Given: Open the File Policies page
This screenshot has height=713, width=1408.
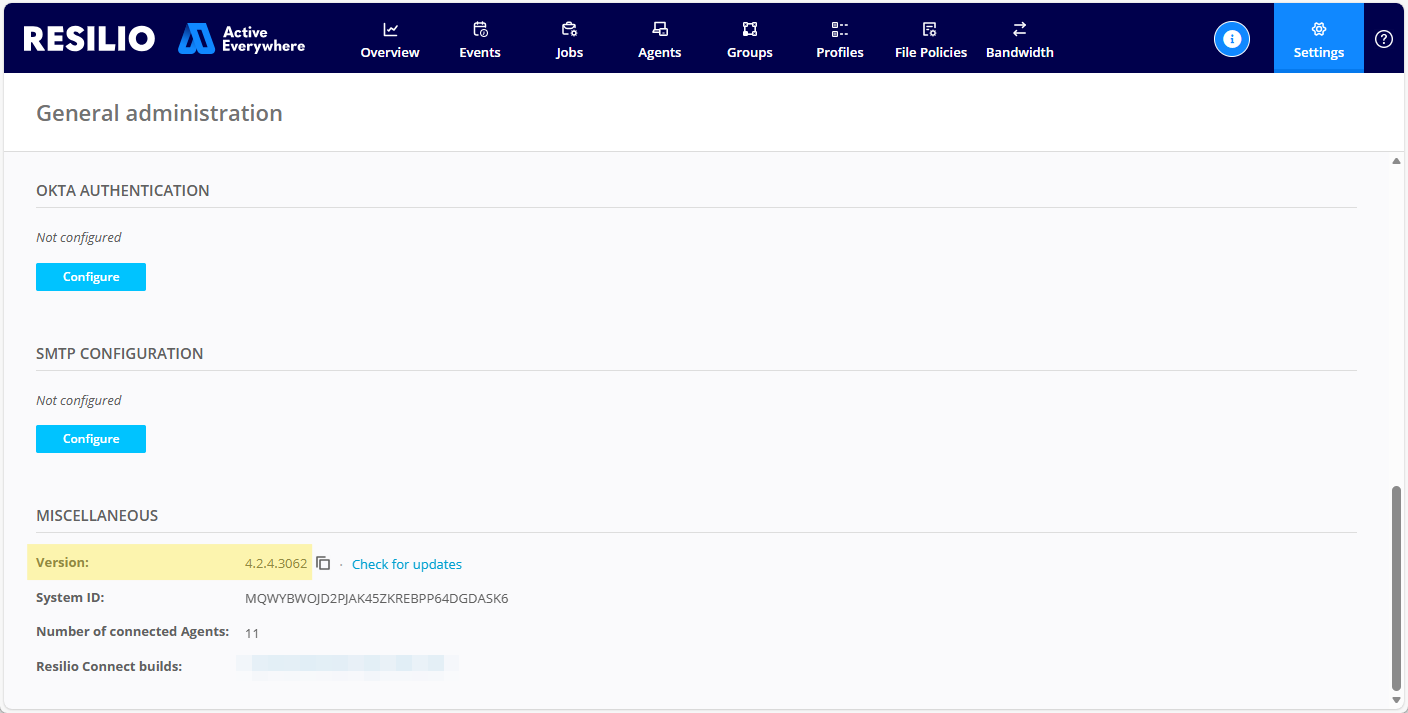Looking at the screenshot, I should tap(930, 40).
